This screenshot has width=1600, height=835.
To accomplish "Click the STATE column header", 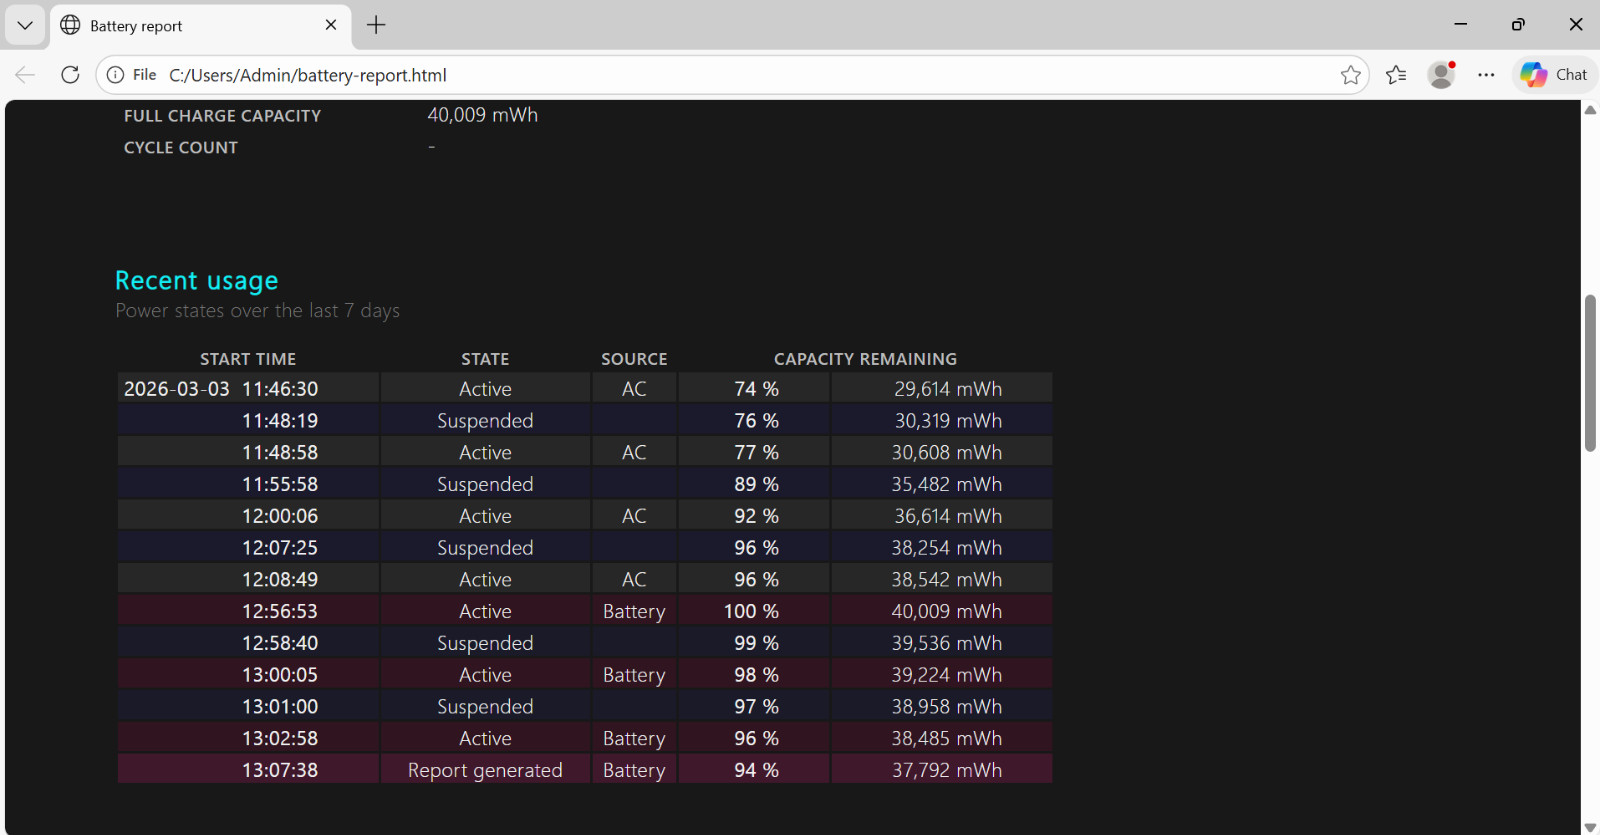I will coord(485,359).
